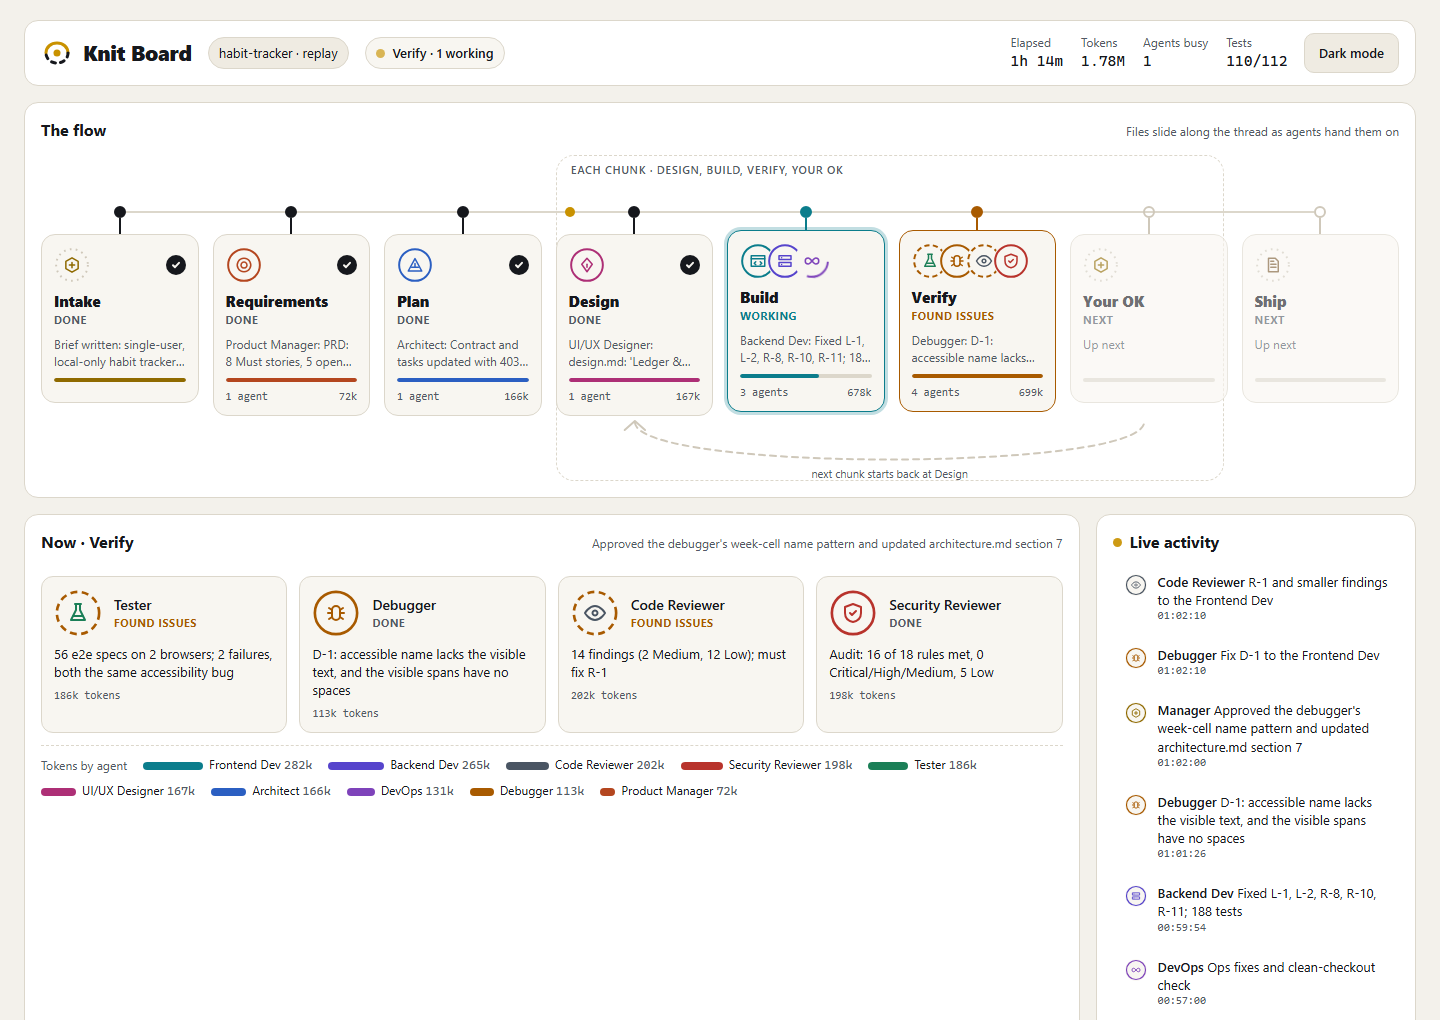Click the Tester agent card heading
This screenshot has width=1440, height=1020.
pyautogui.click(x=133, y=605)
